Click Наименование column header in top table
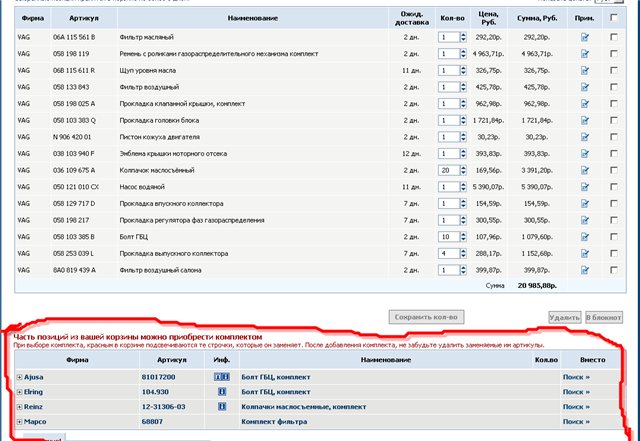 click(253, 18)
